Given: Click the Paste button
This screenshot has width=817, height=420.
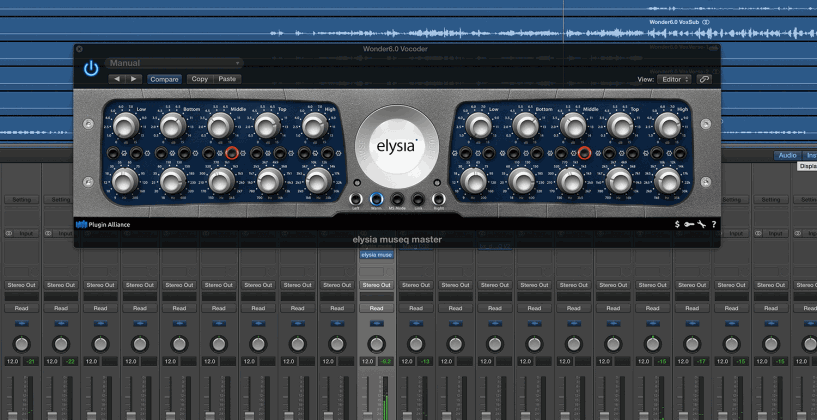Looking at the screenshot, I should tap(227, 79).
